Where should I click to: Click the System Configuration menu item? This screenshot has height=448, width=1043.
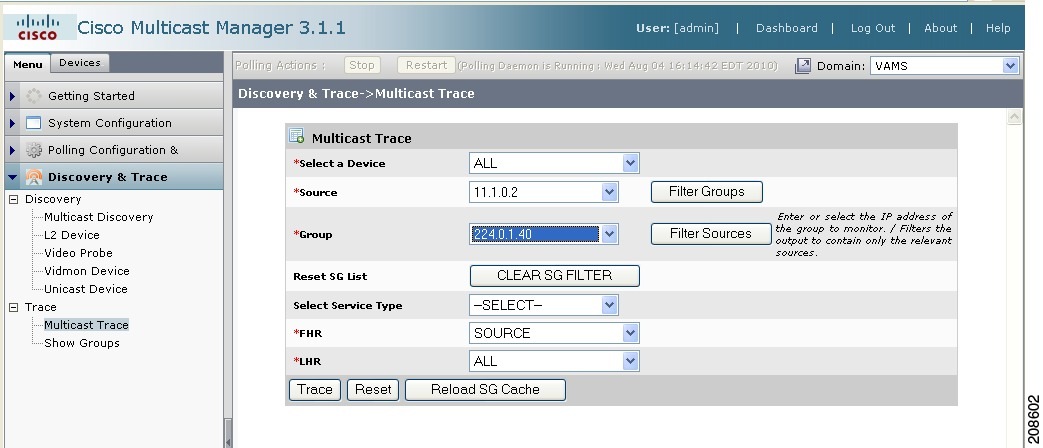coord(114,123)
